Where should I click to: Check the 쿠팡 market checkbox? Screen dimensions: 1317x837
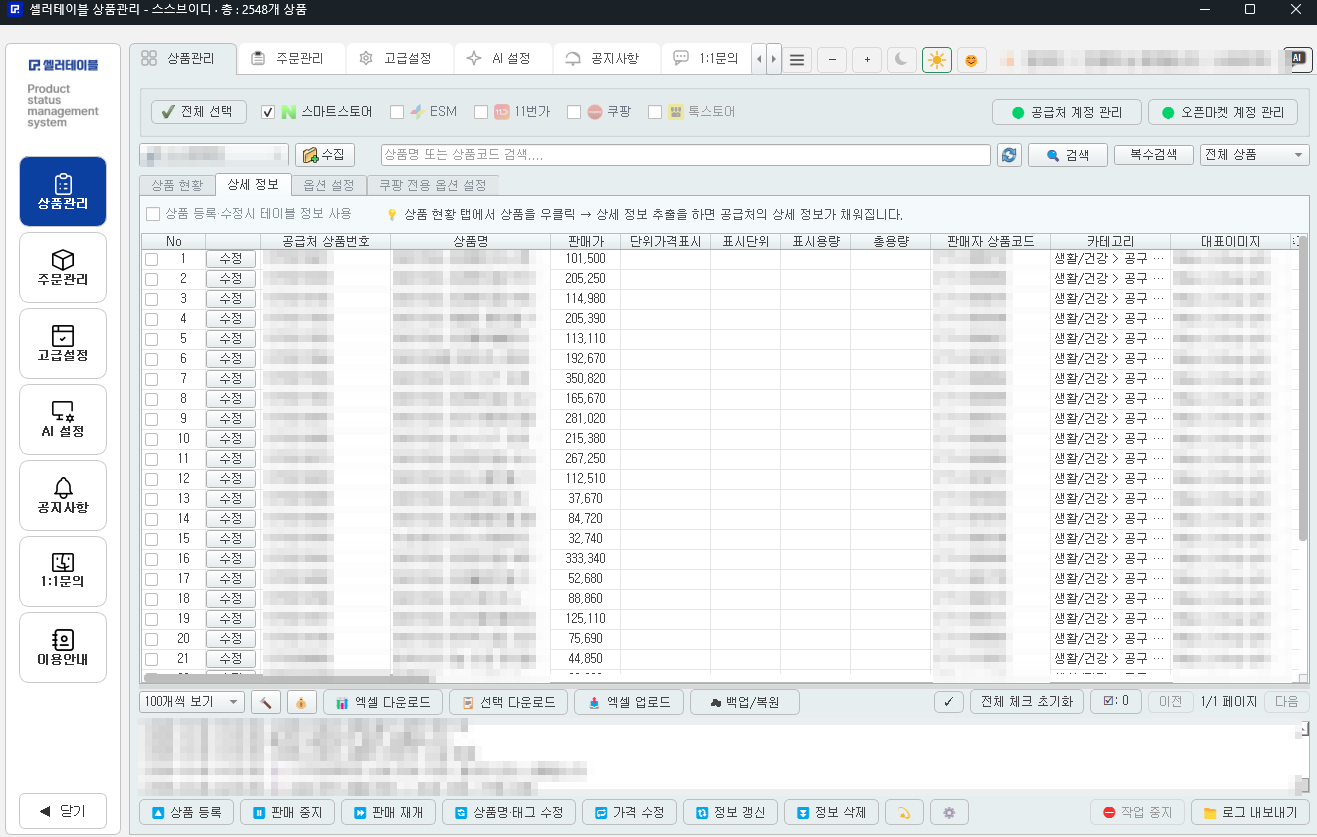(574, 112)
